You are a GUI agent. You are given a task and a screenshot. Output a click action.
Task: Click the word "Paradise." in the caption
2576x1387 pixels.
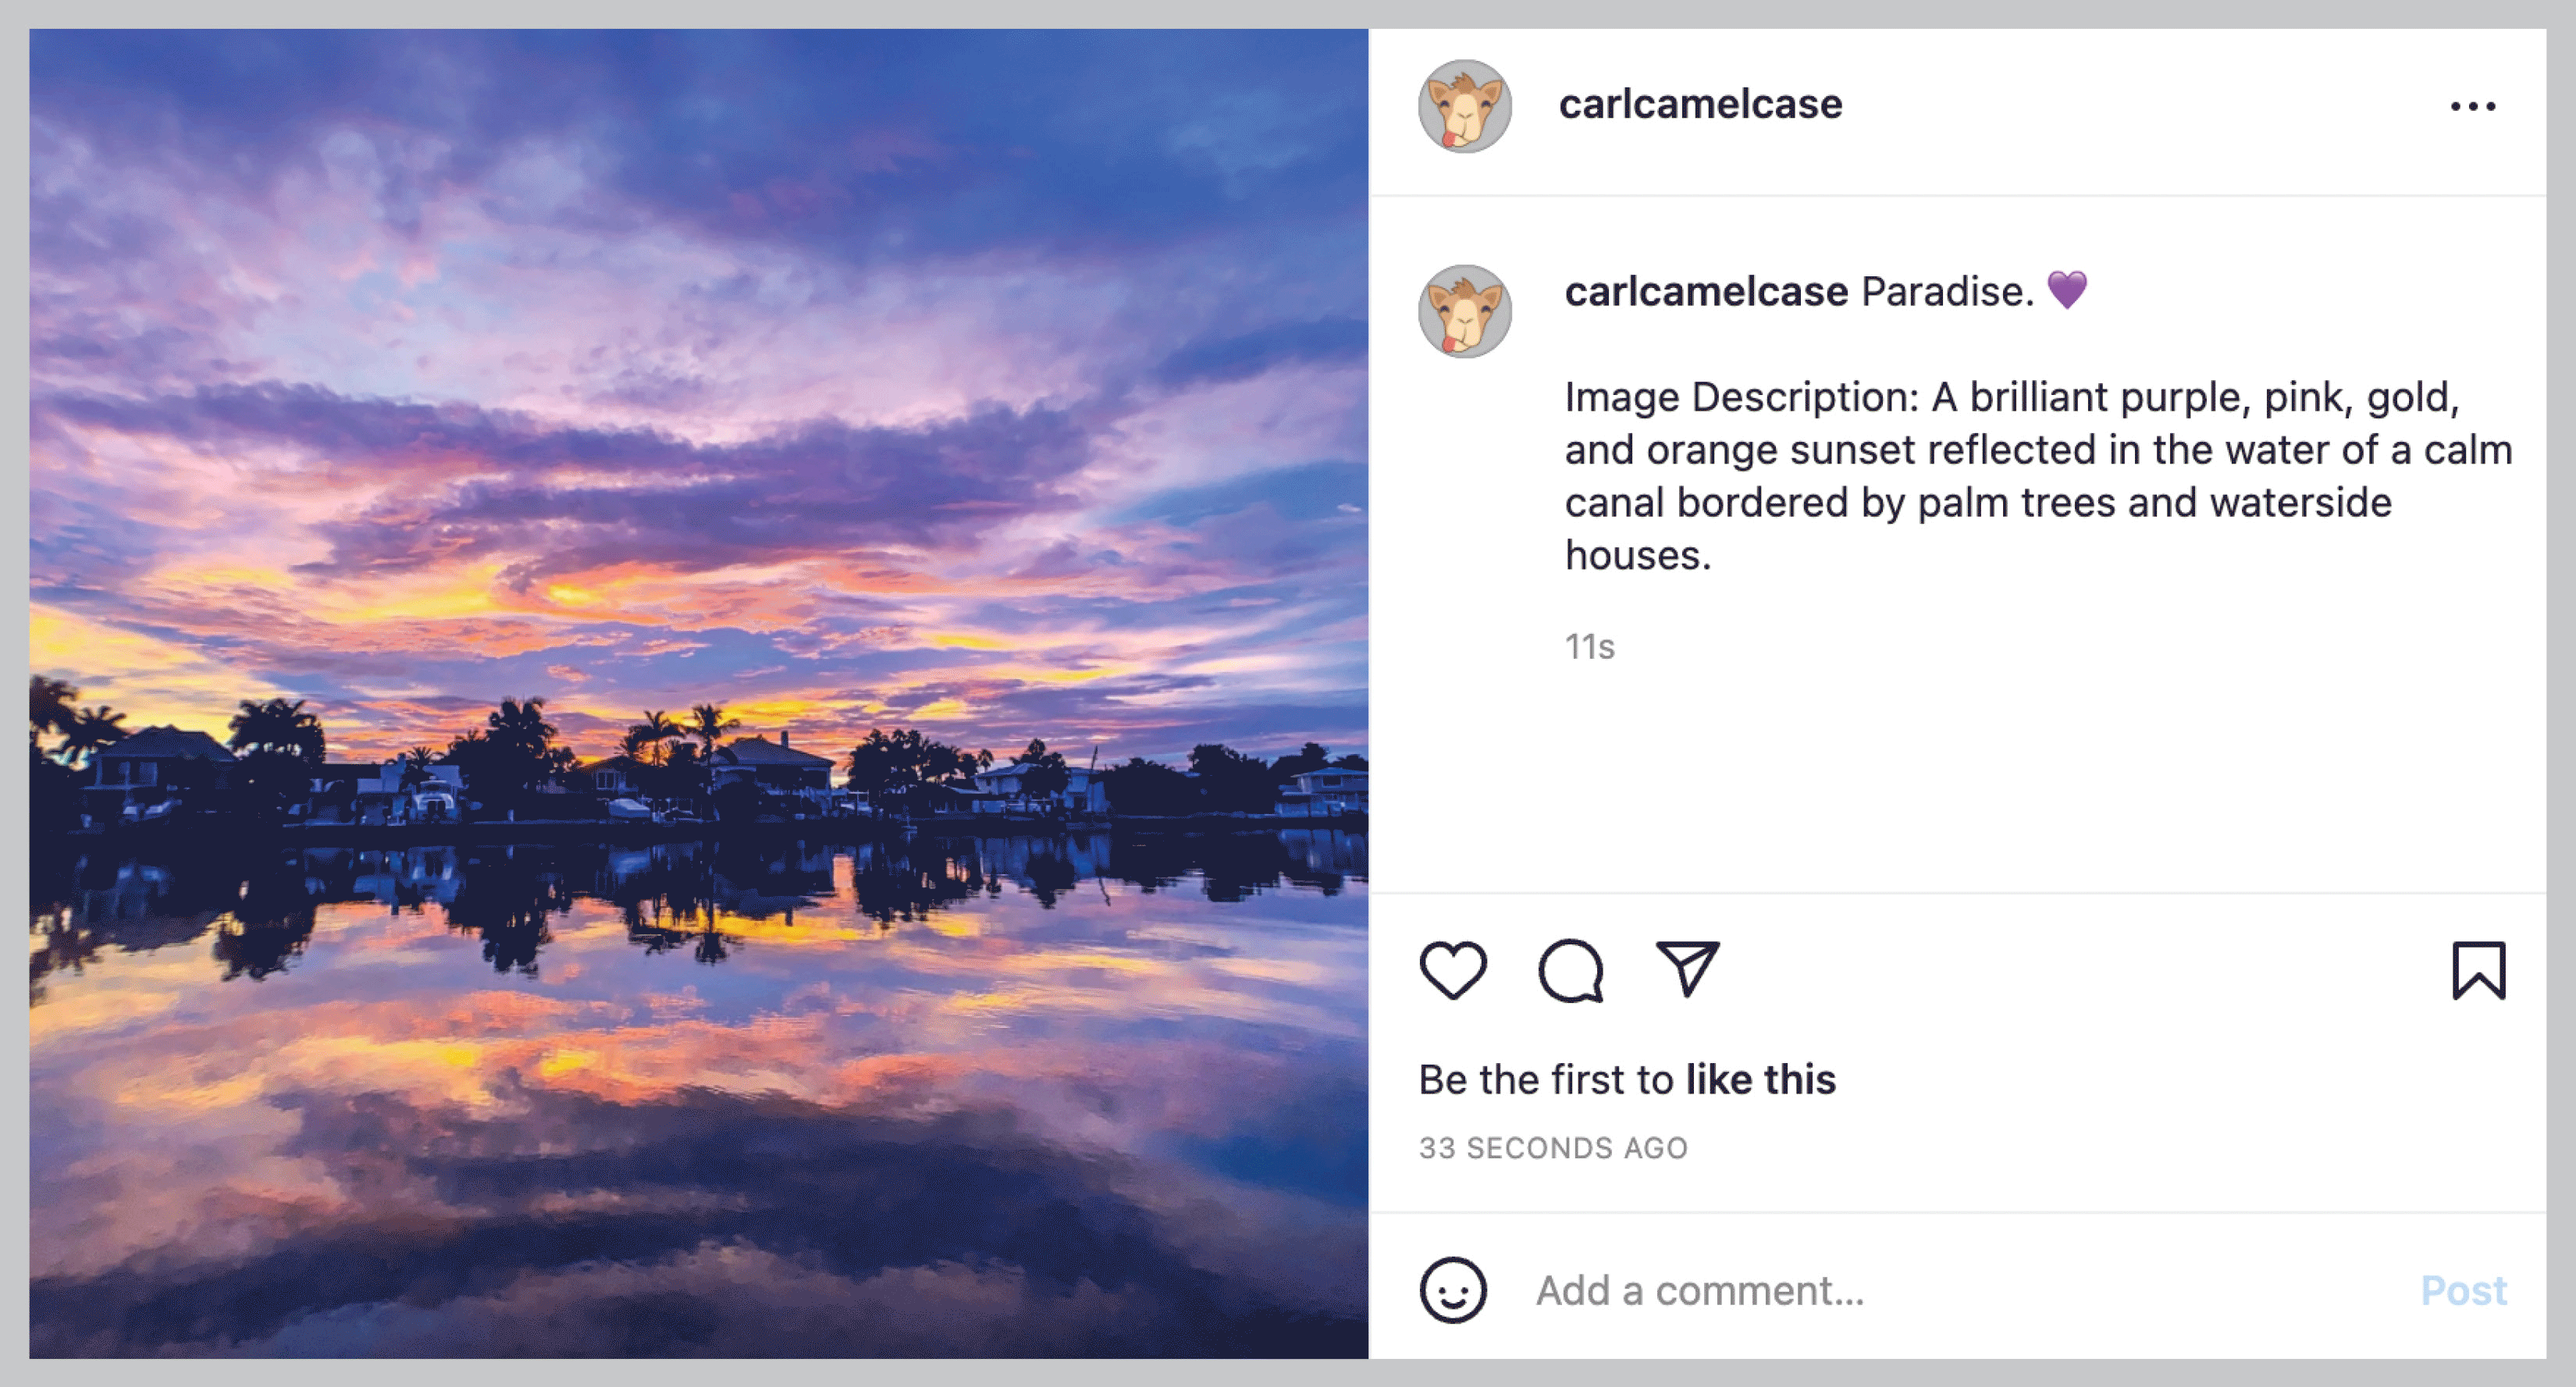point(1946,292)
